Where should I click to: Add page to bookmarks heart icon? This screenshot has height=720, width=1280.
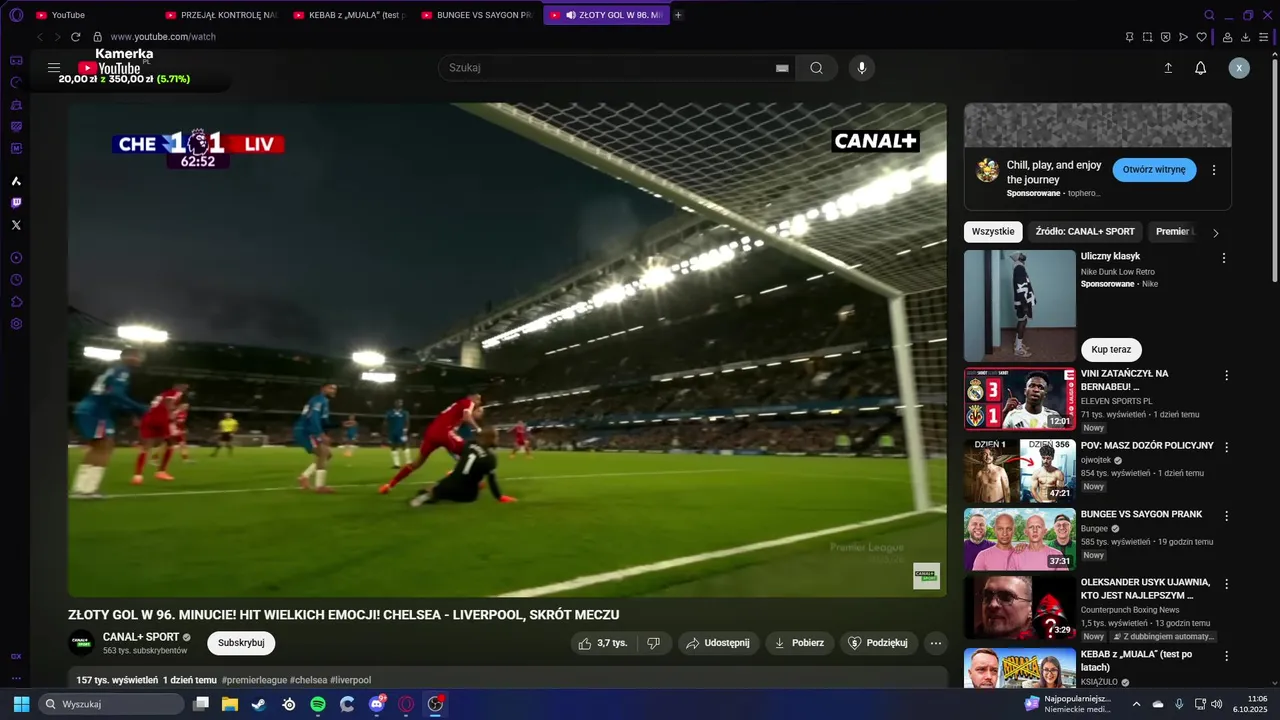1201,37
